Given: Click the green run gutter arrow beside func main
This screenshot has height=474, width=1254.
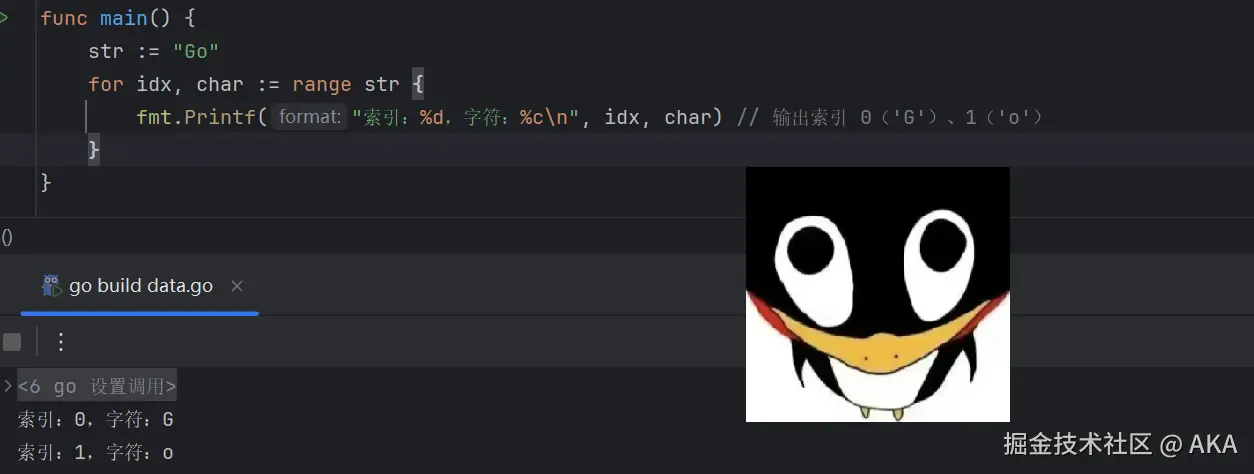Looking at the screenshot, I should pos(4,19).
